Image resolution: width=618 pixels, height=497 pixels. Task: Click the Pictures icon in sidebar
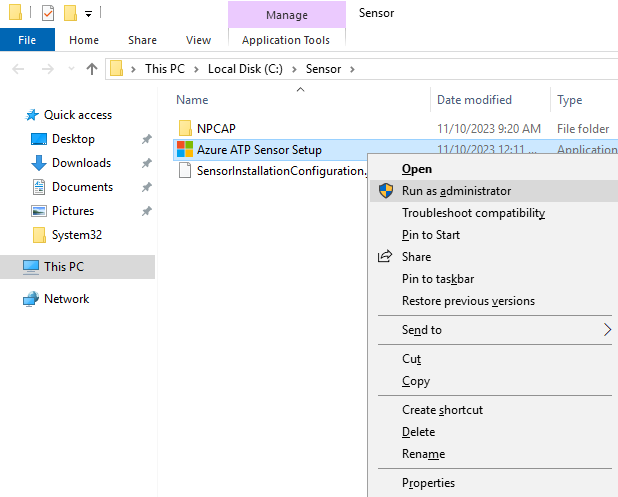(x=39, y=211)
